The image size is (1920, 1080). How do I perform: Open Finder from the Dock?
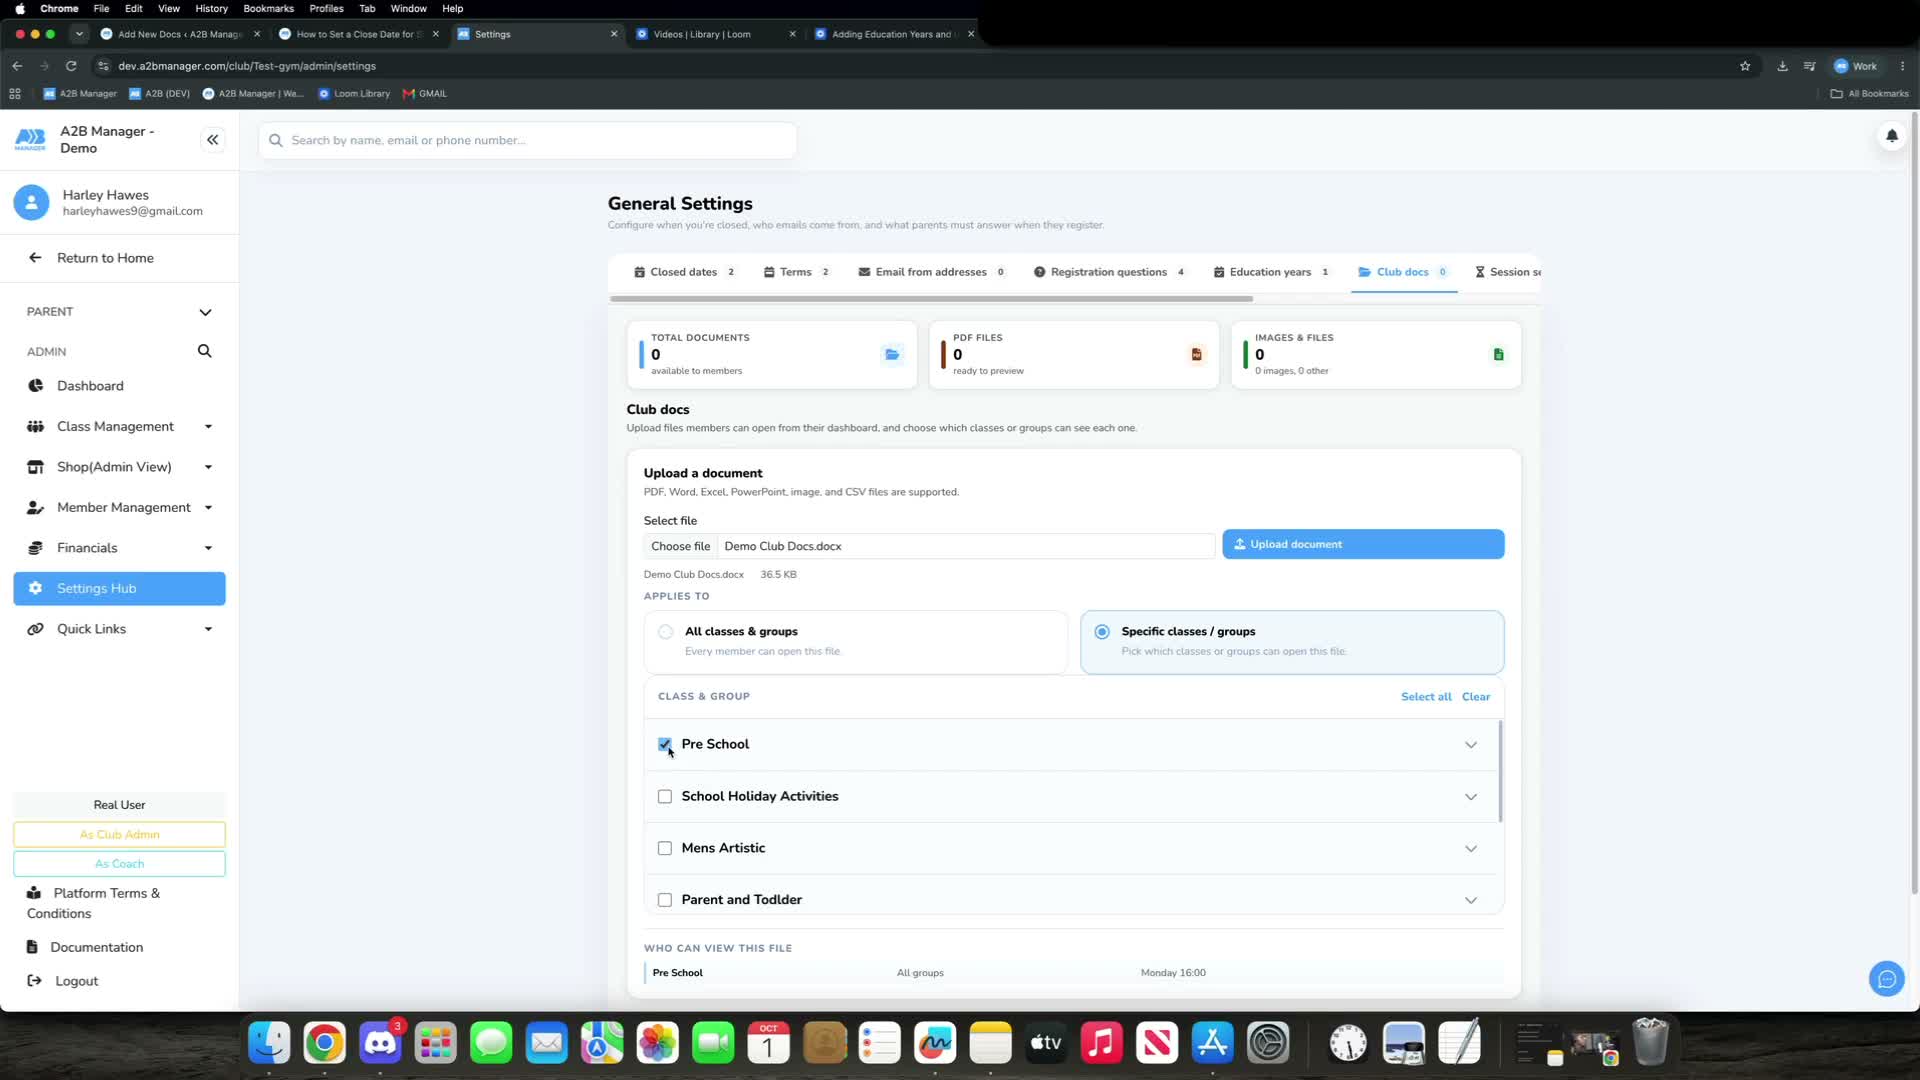(x=269, y=1043)
